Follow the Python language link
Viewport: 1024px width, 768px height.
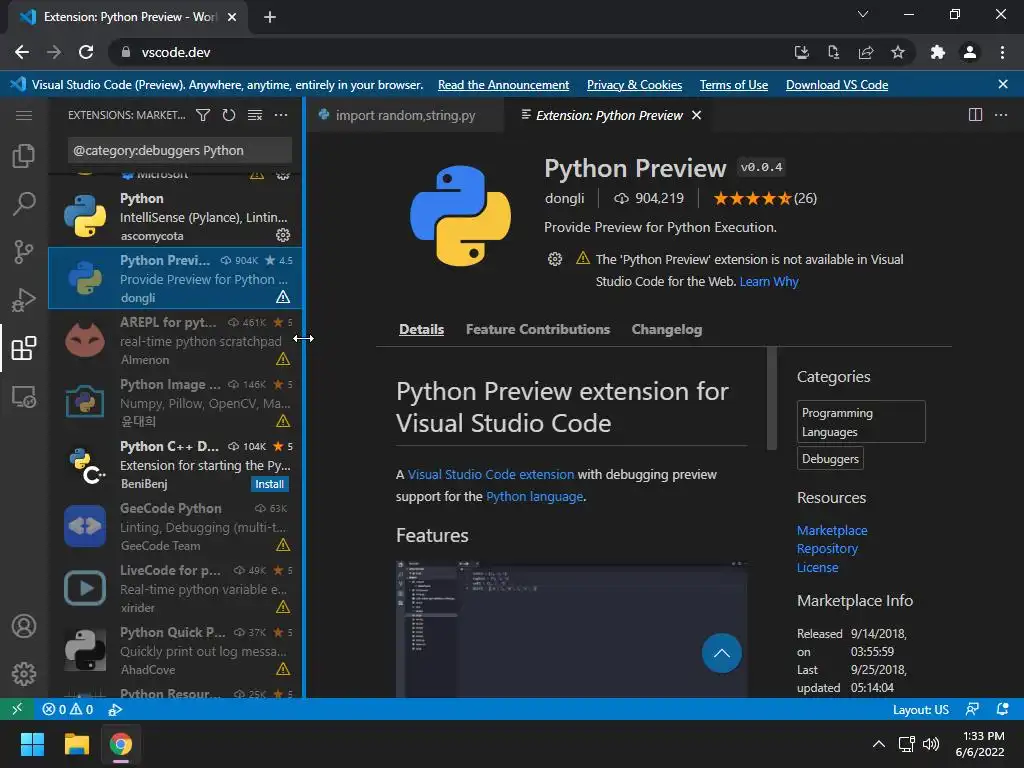click(x=534, y=497)
